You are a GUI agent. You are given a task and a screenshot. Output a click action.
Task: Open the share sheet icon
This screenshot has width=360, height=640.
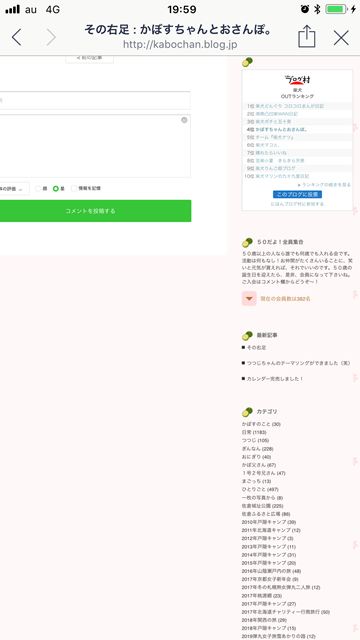pyautogui.click(x=307, y=37)
